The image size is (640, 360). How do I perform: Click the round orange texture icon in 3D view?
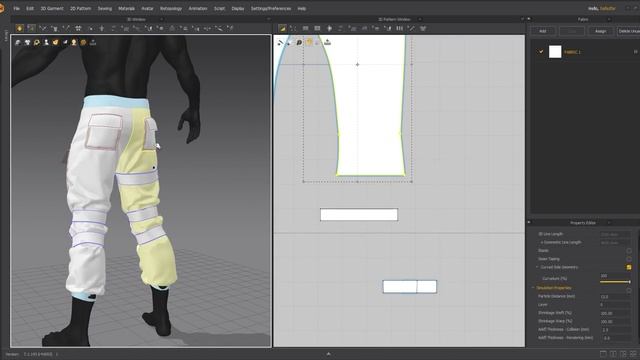[83, 42]
